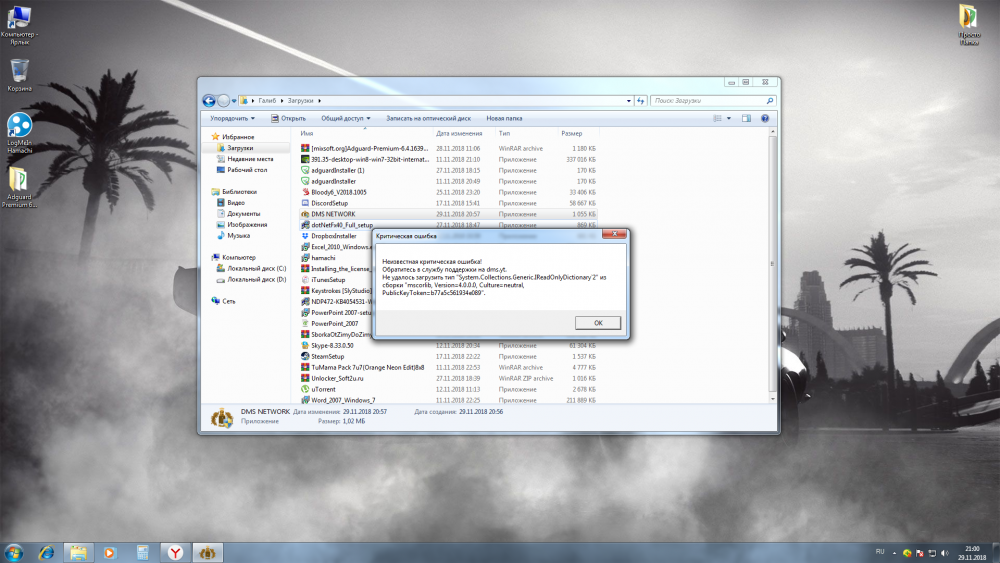Toggle the preview pane button
This screenshot has height=563, width=1000.
point(745,118)
